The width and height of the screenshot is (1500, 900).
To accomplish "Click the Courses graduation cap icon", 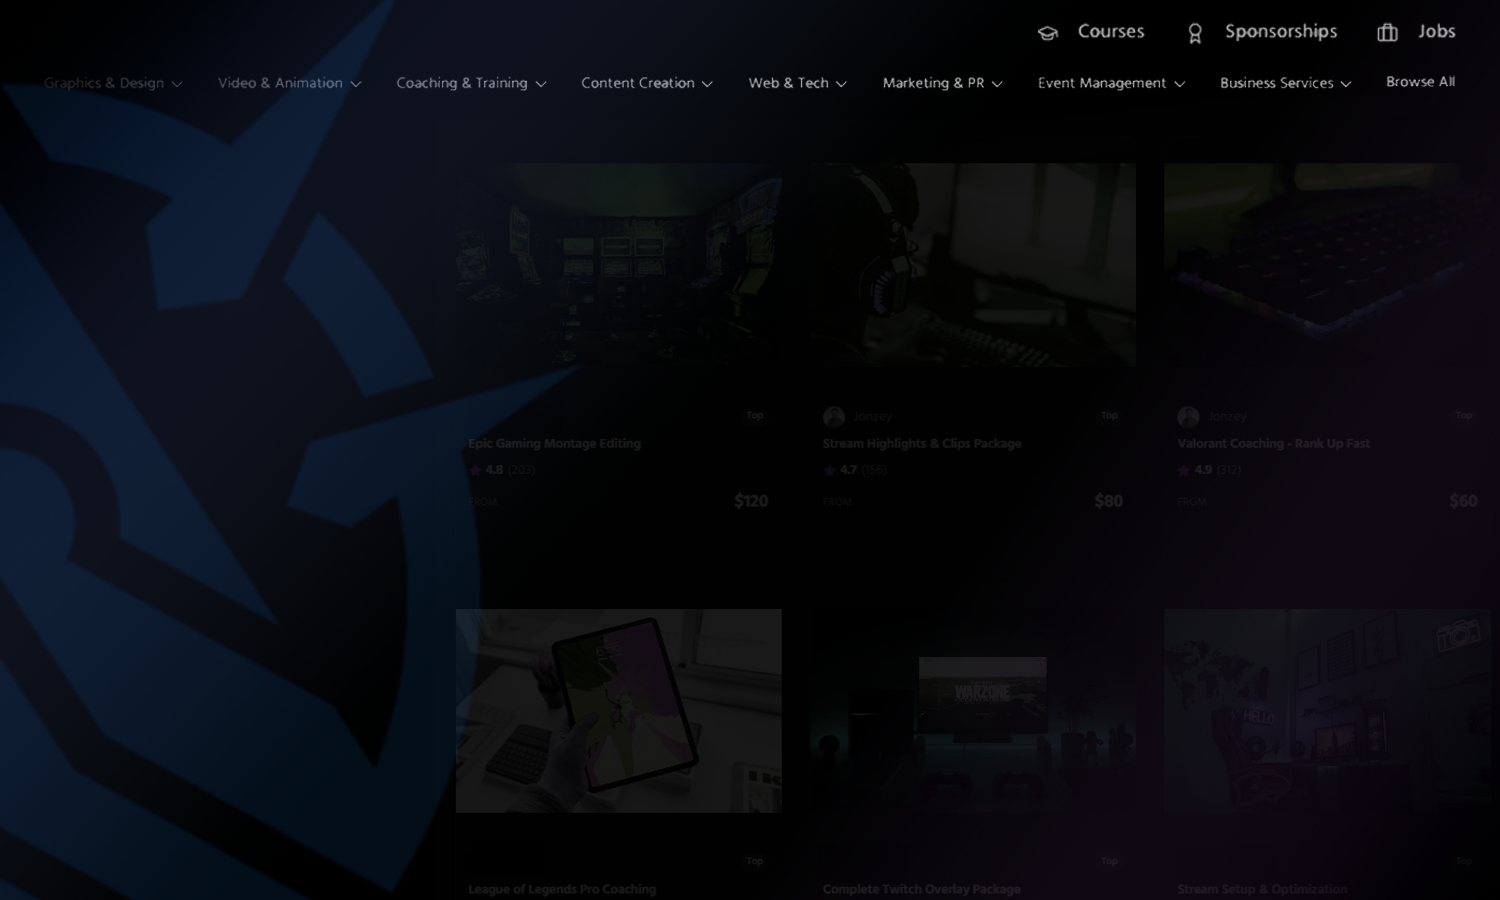I will 1047,33.
